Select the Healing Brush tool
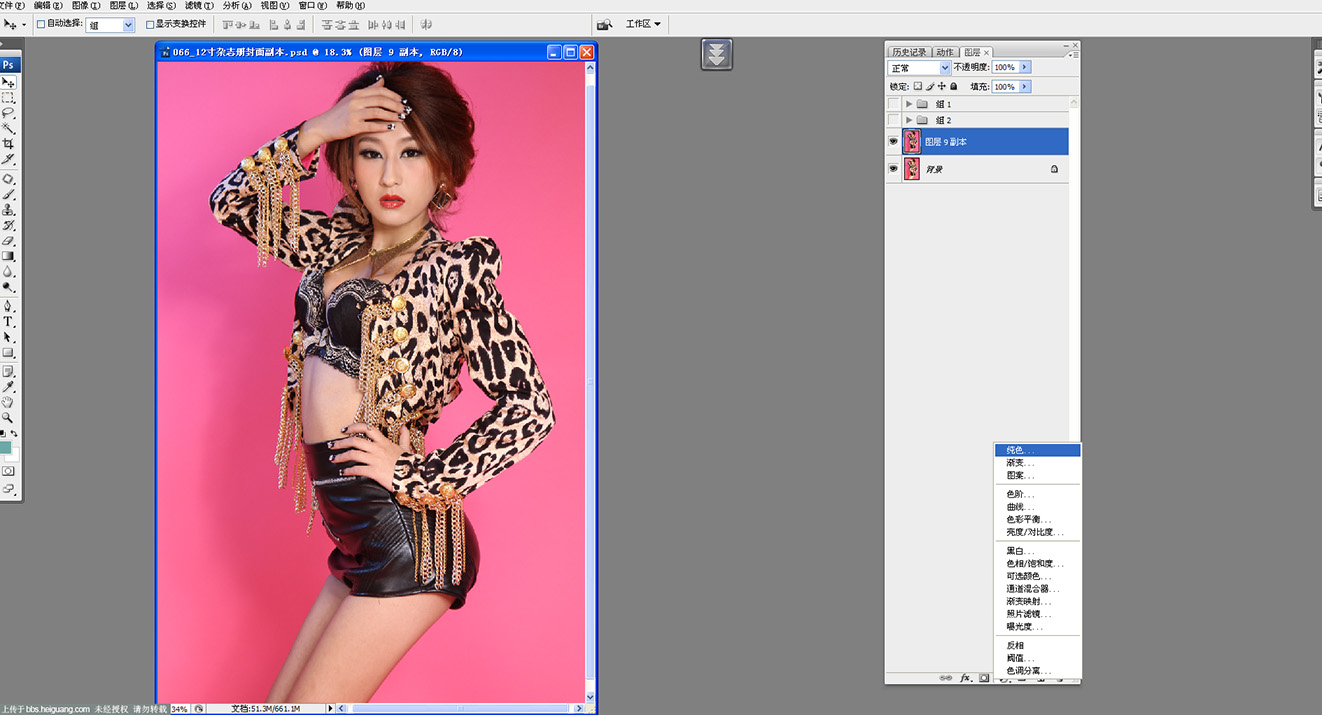 tap(8, 179)
